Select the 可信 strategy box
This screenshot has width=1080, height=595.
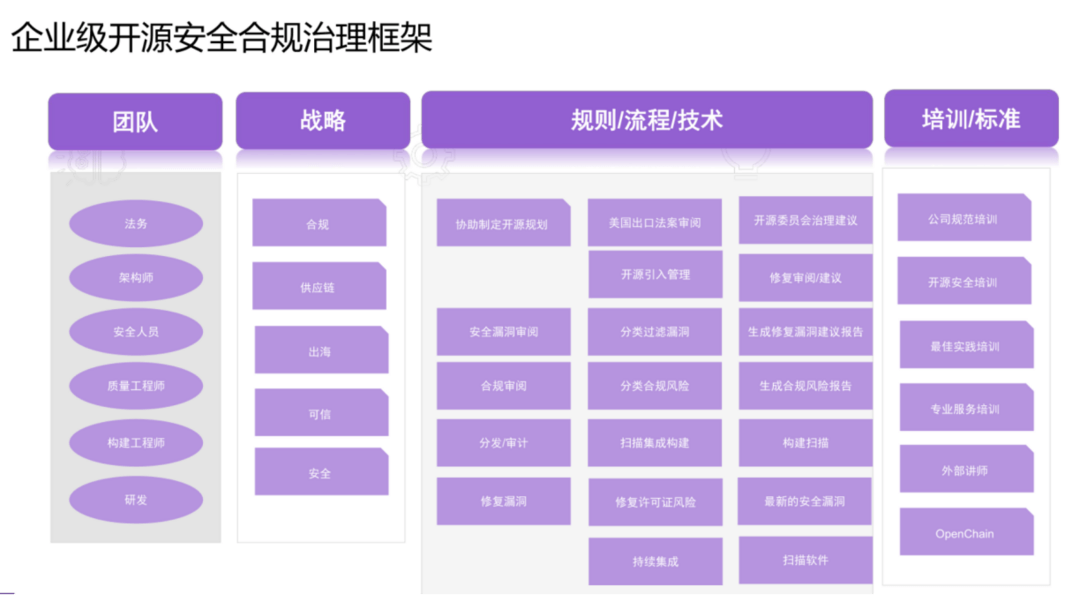[321, 413]
